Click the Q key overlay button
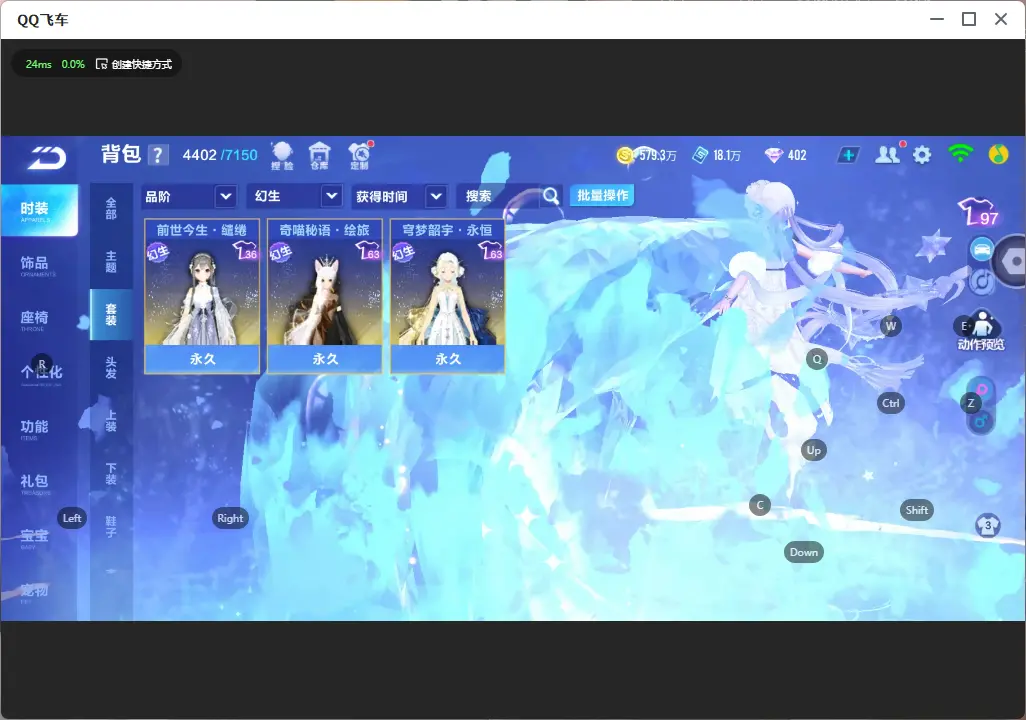Viewport: 1026px width, 720px height. [817, 359]
